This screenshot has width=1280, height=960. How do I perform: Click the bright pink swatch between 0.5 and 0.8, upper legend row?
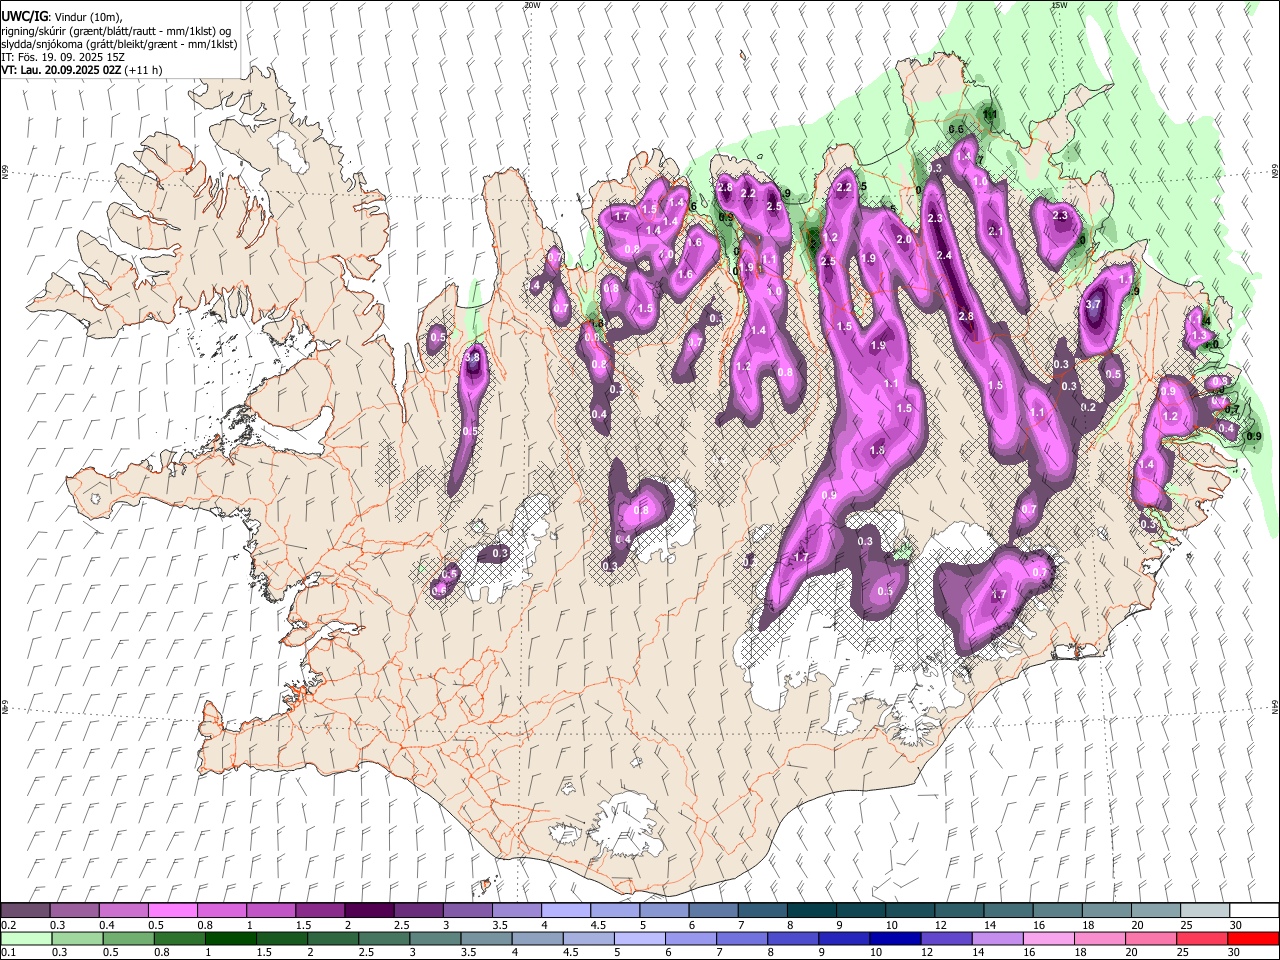point(172,910)
